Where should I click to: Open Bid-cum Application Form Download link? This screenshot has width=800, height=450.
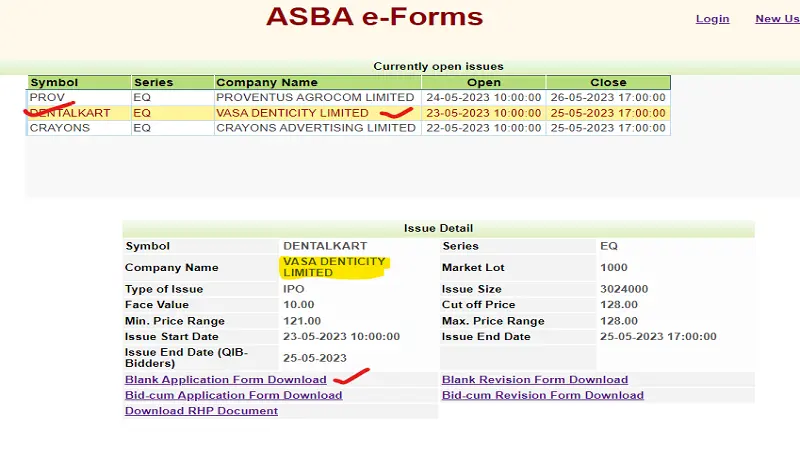point(233,395)
